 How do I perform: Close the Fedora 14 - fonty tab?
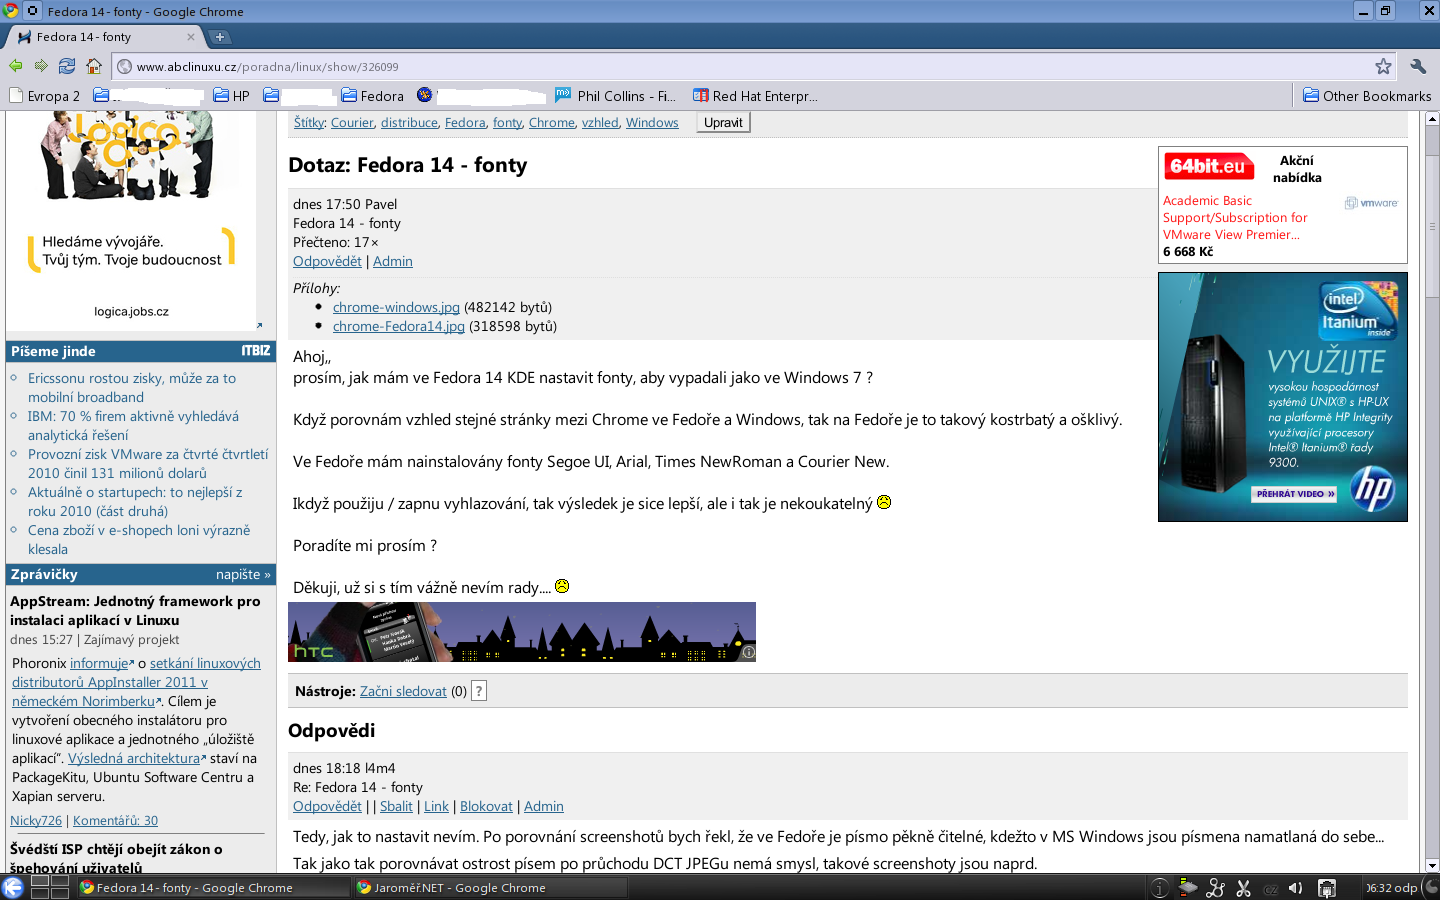[x=191, y=37]
